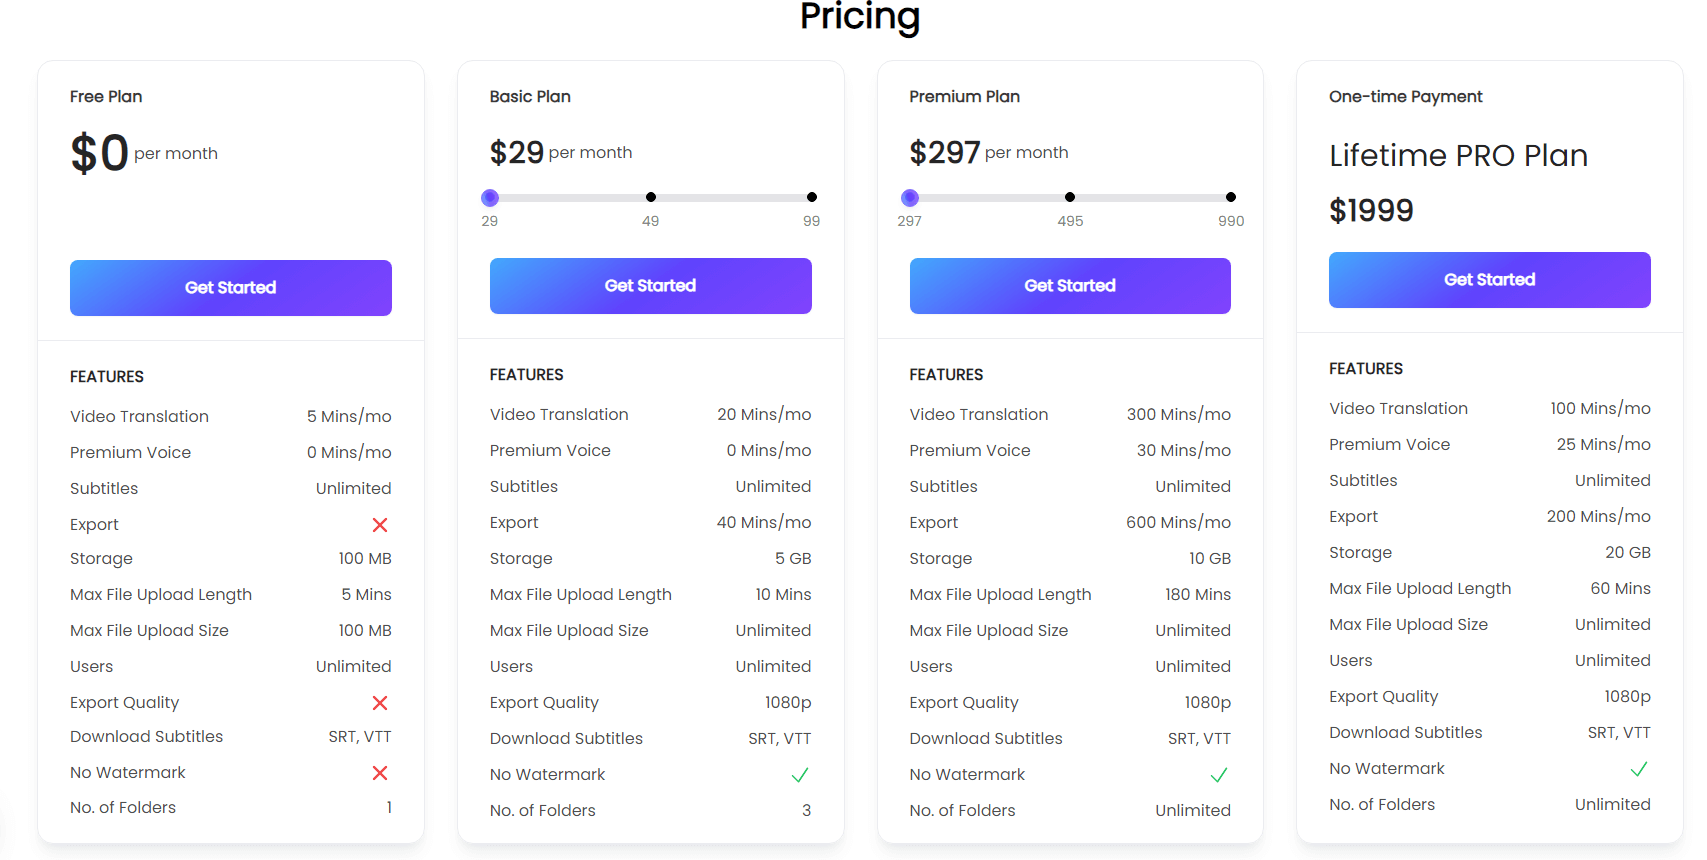Click the Pricing page title

(x=860, y=17)
